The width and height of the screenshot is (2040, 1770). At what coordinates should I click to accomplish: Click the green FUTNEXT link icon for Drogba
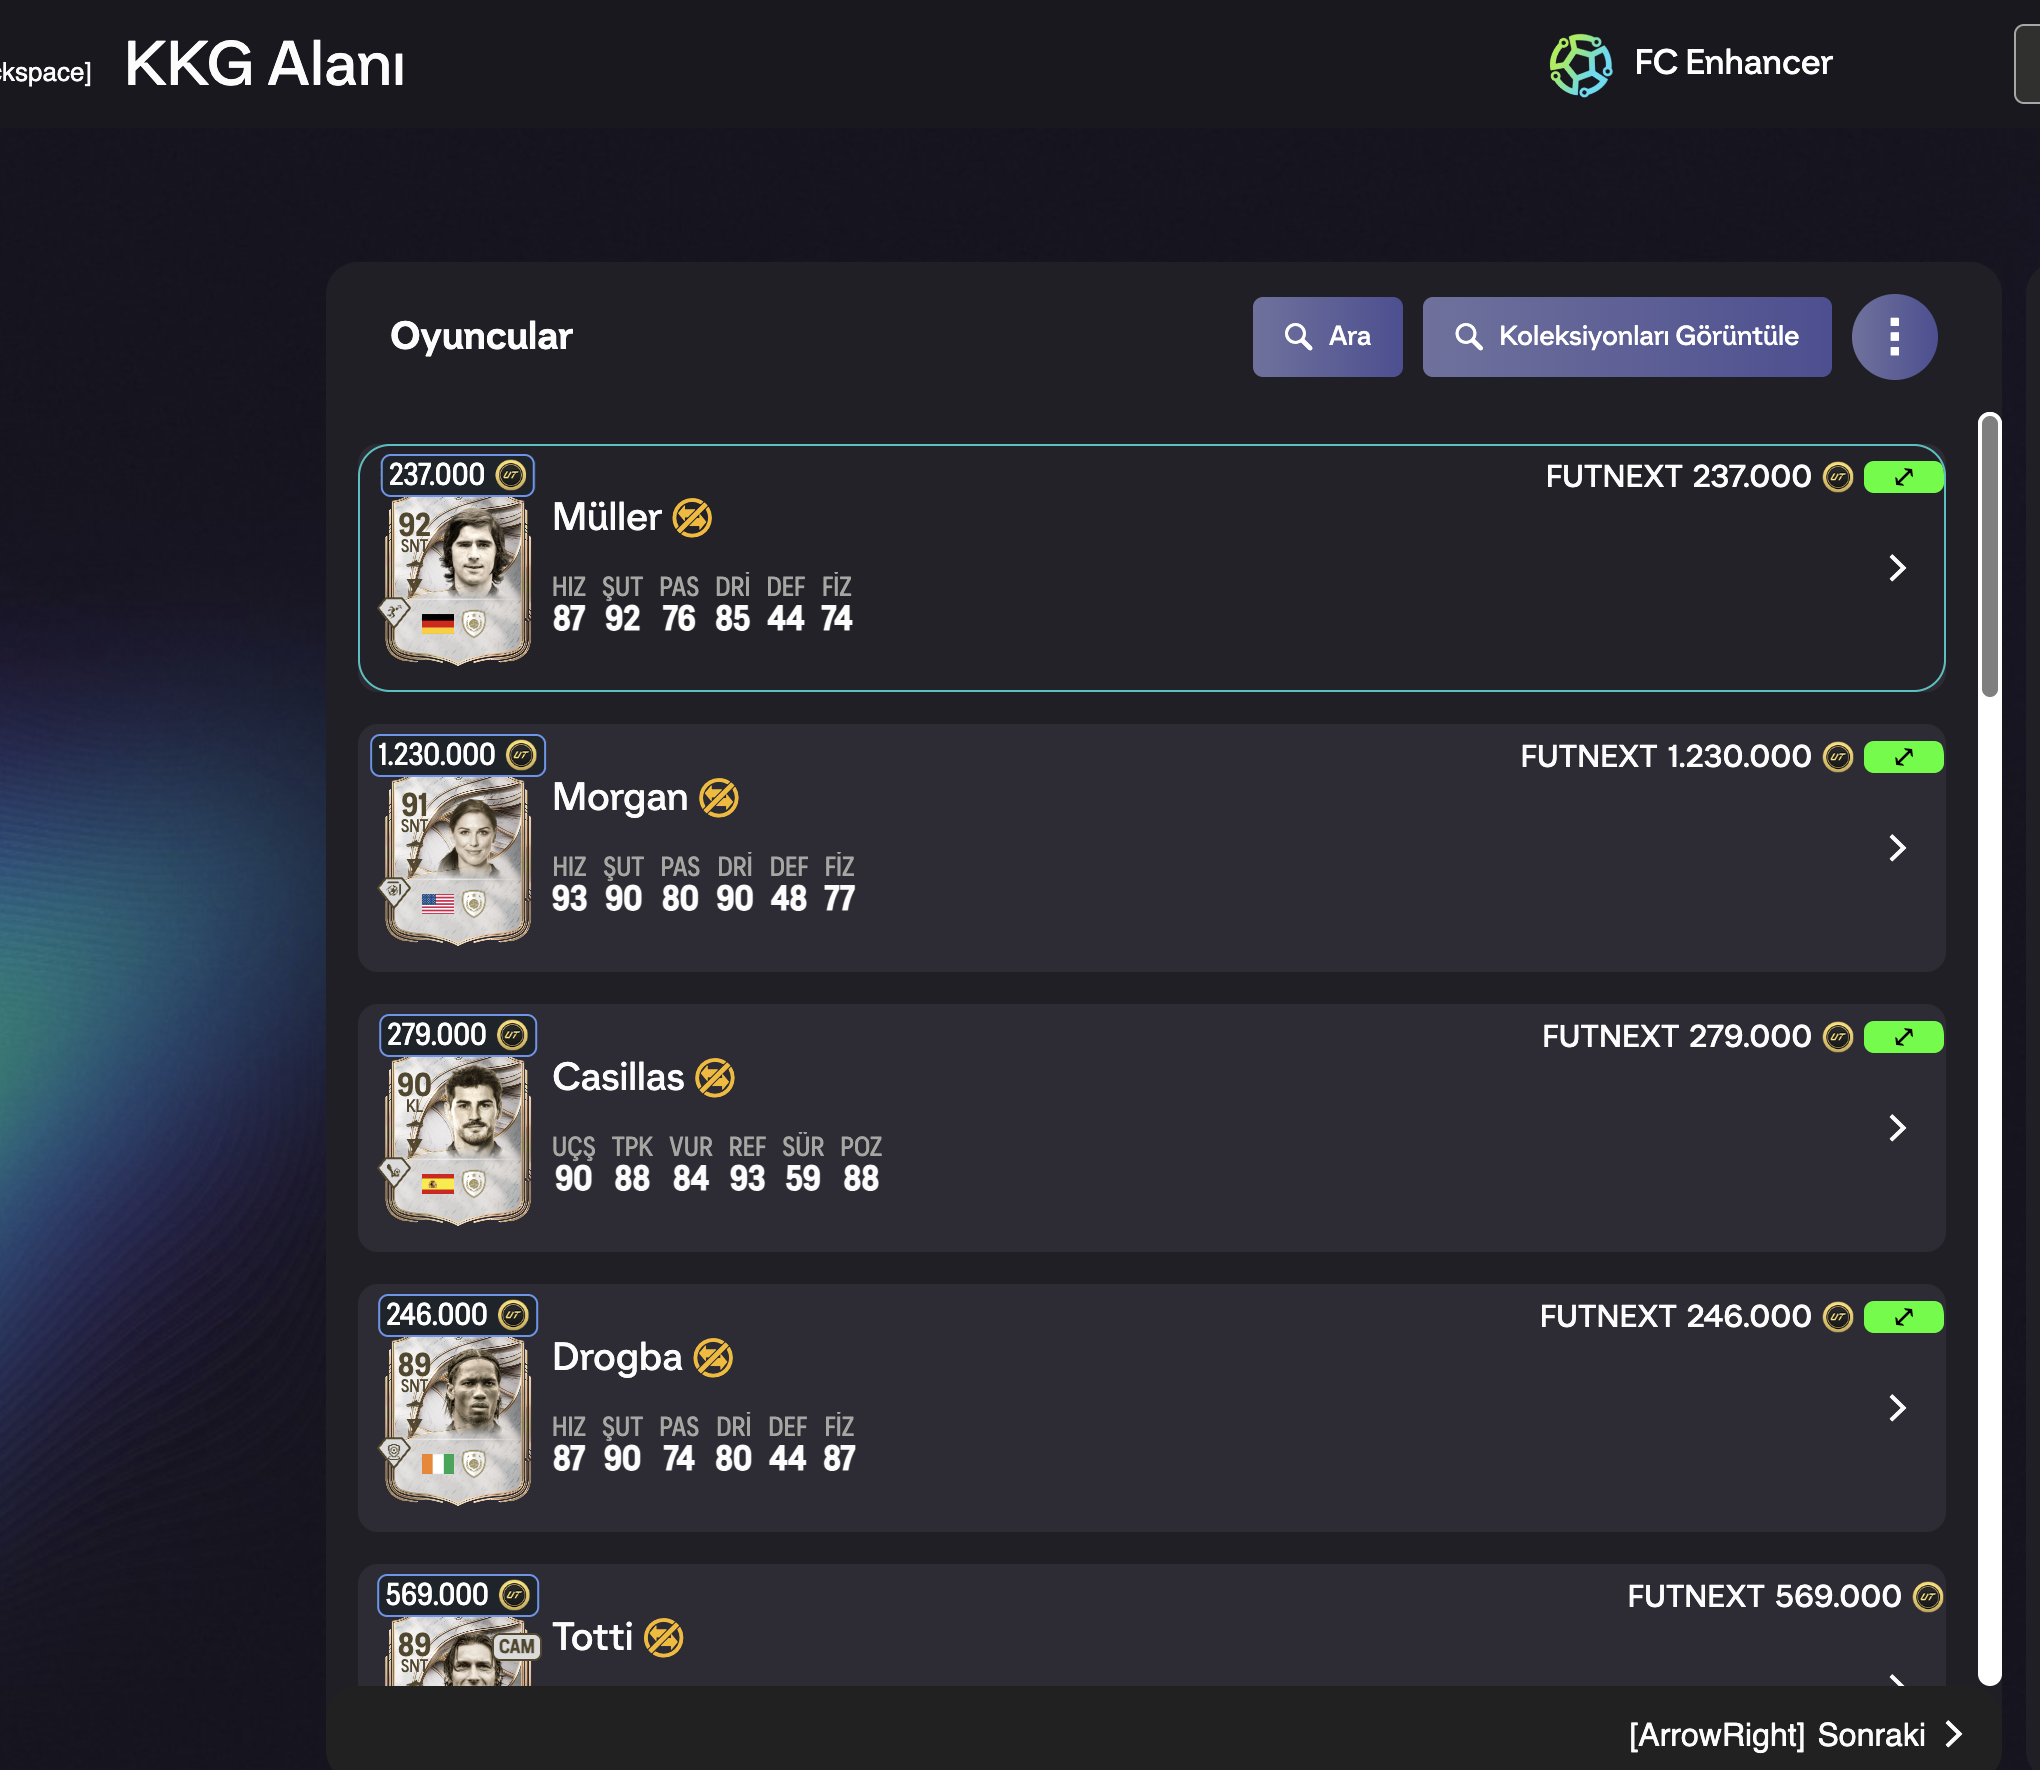tap(1904, 1317)
